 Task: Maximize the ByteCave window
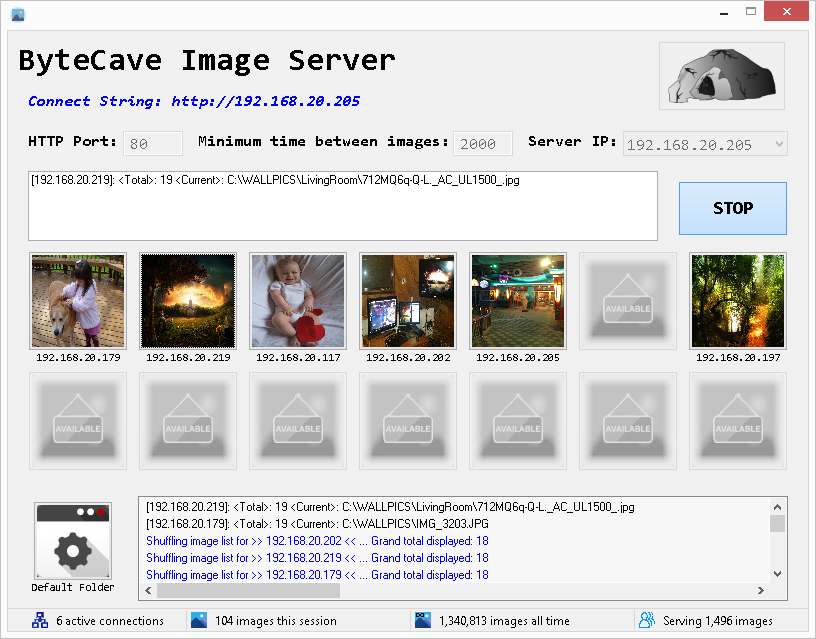tap(750, 11)
